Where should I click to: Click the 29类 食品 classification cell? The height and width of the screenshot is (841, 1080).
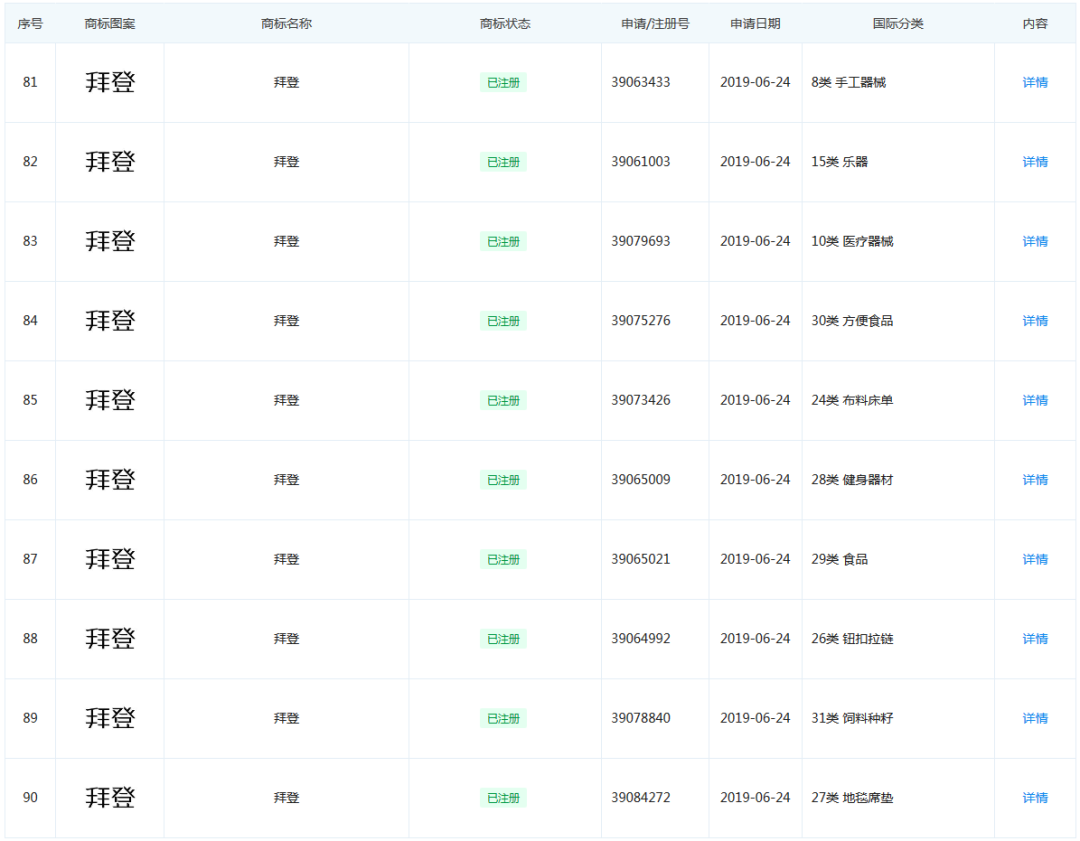(839, 559)
